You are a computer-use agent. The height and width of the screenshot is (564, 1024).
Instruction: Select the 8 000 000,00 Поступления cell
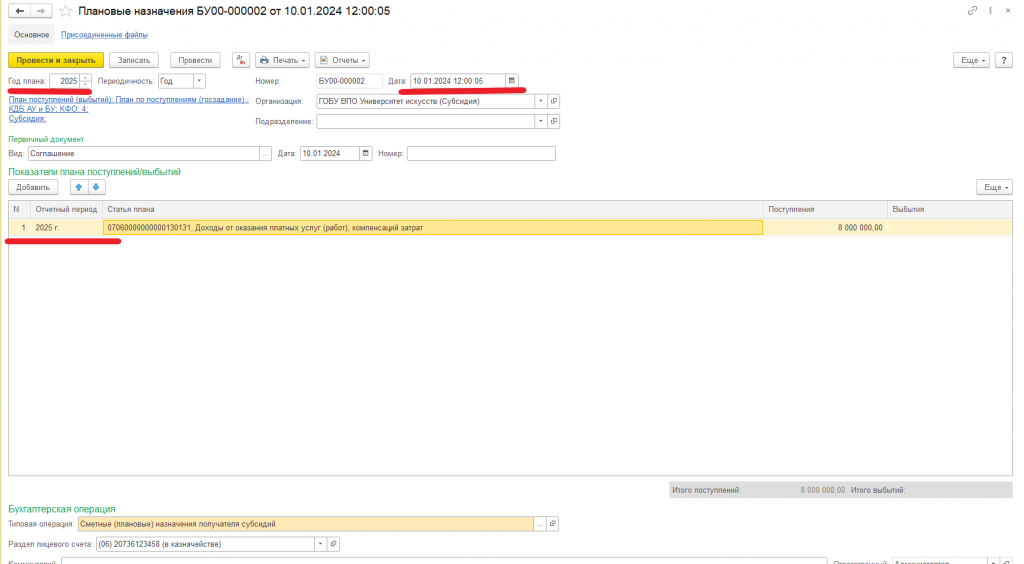825,228
